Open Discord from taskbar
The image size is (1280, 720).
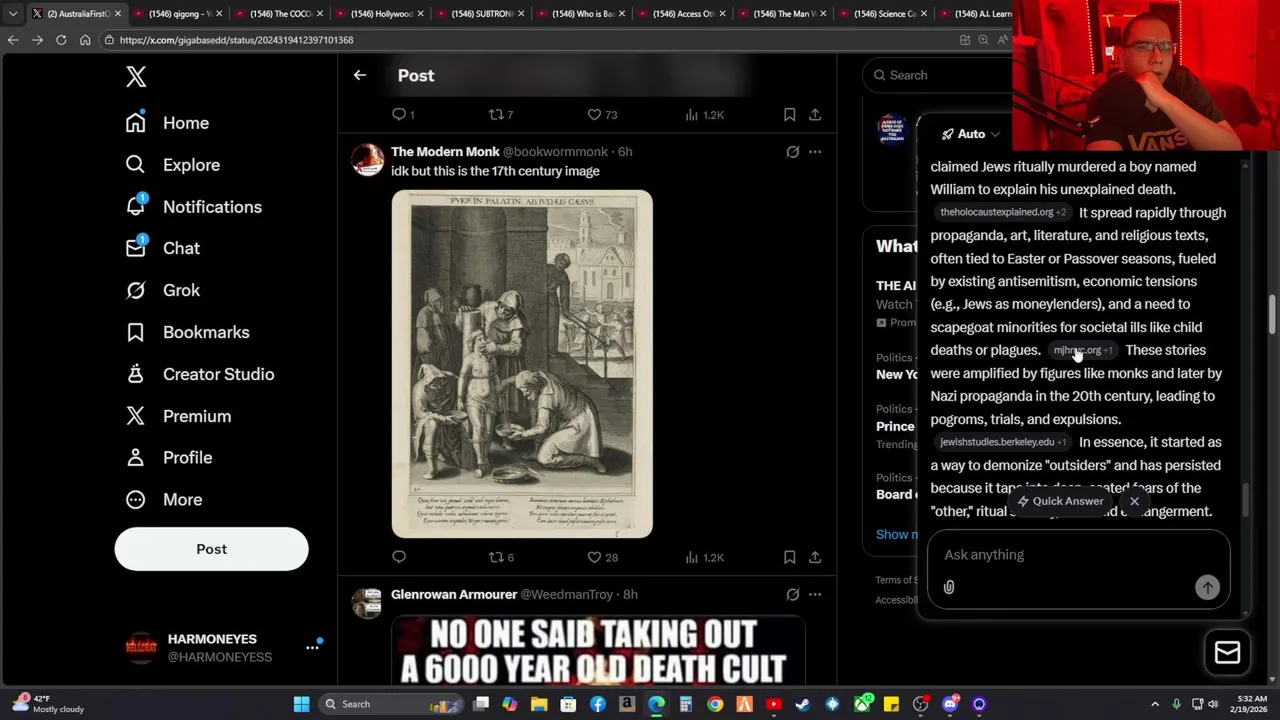tap(950, 704)
